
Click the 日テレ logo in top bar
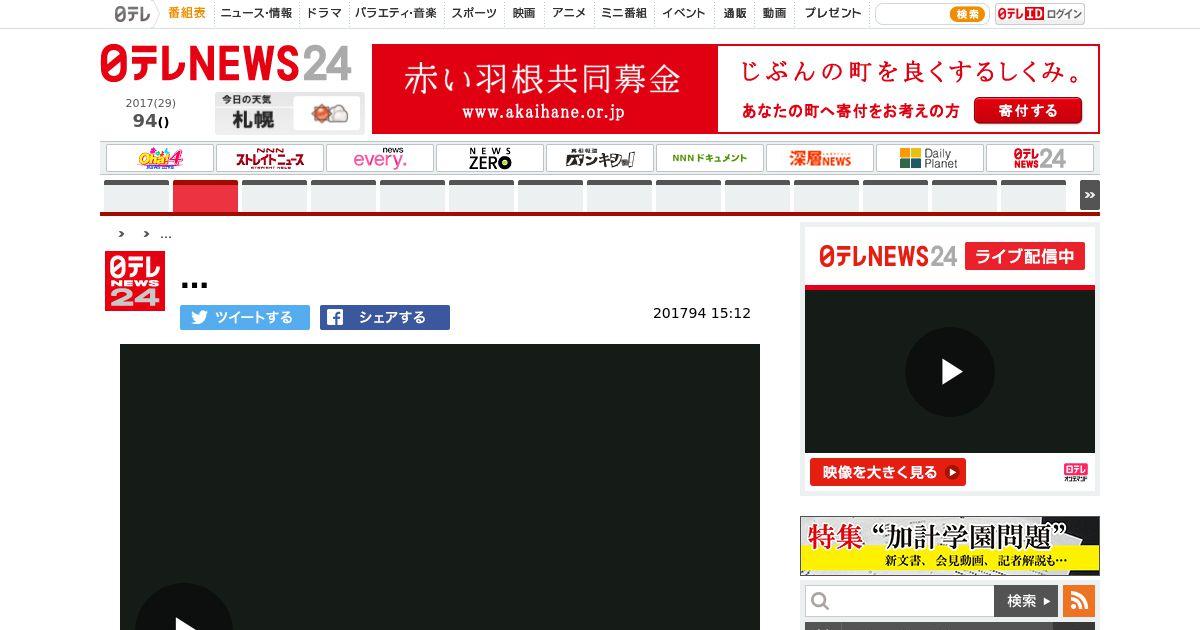tap(132, 14)
